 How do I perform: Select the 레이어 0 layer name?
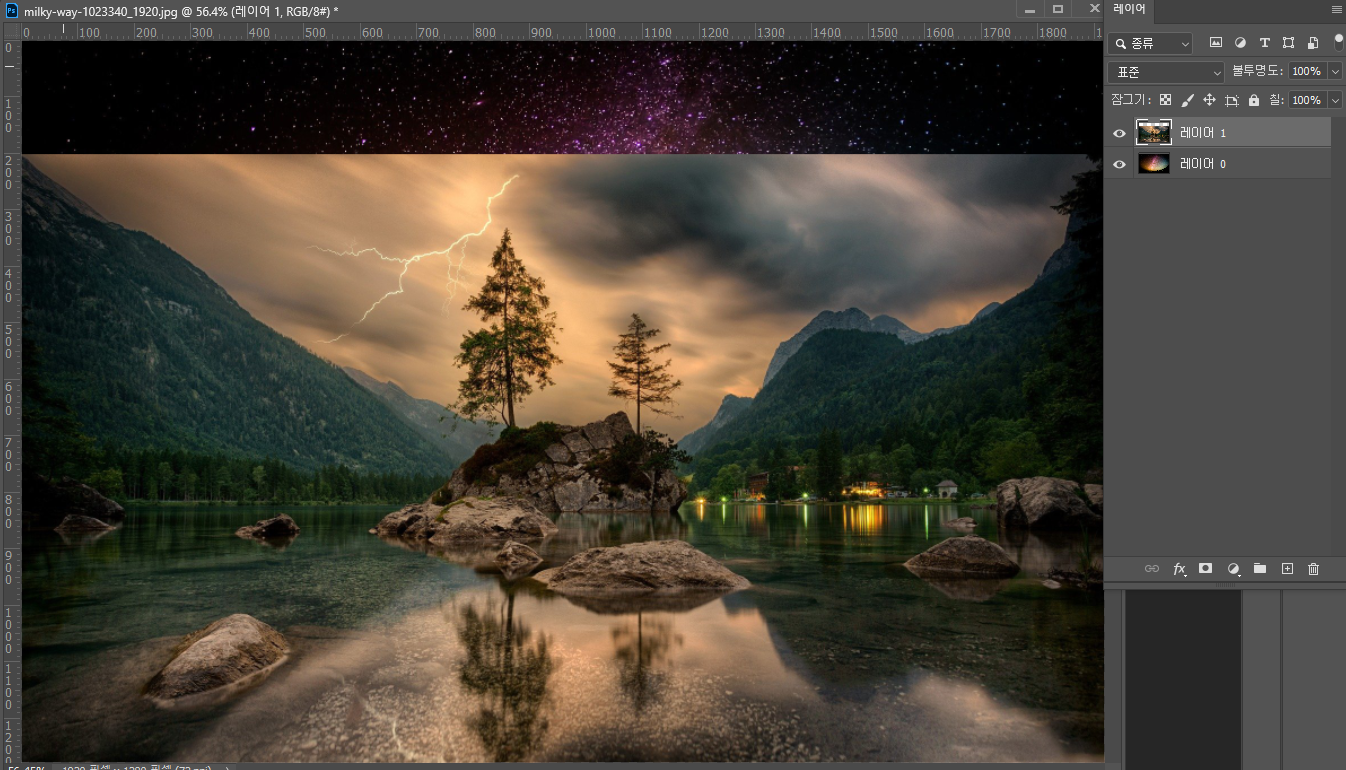(x=1203, y=164)
